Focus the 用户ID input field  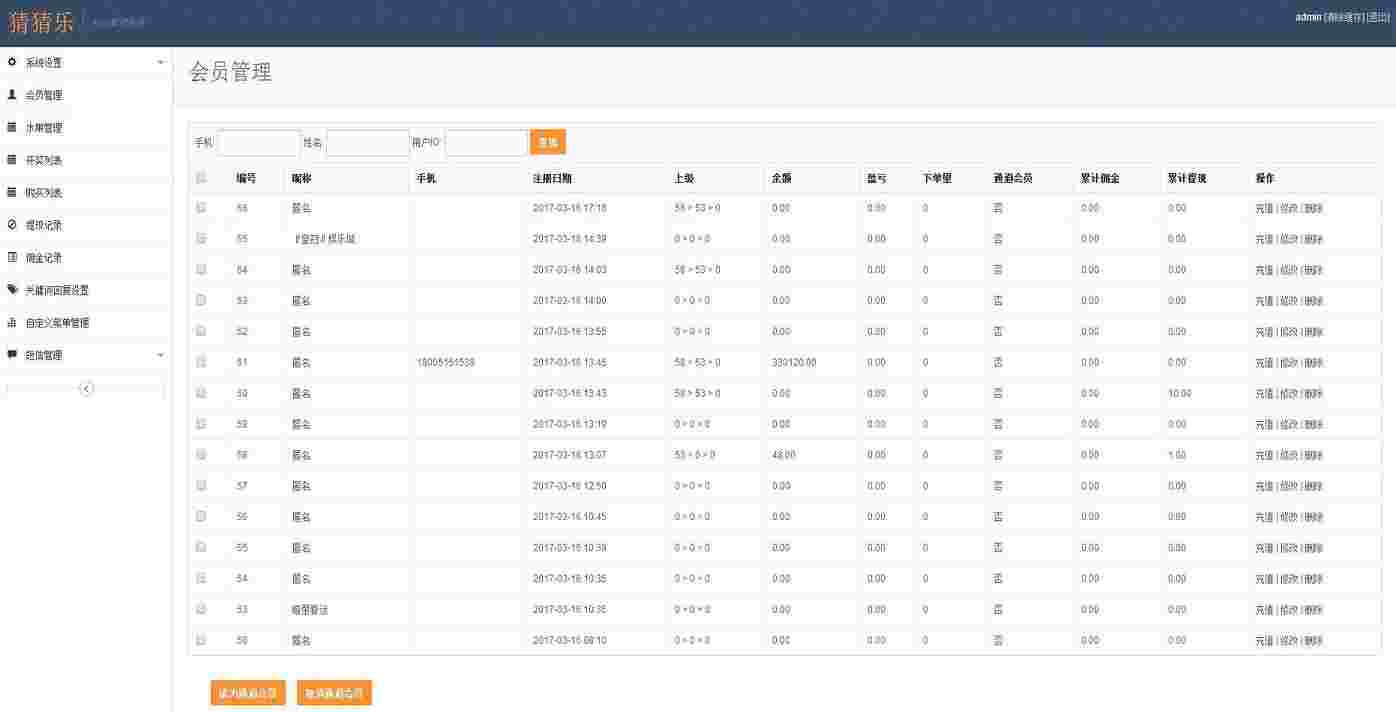click(x=485, y=143)
